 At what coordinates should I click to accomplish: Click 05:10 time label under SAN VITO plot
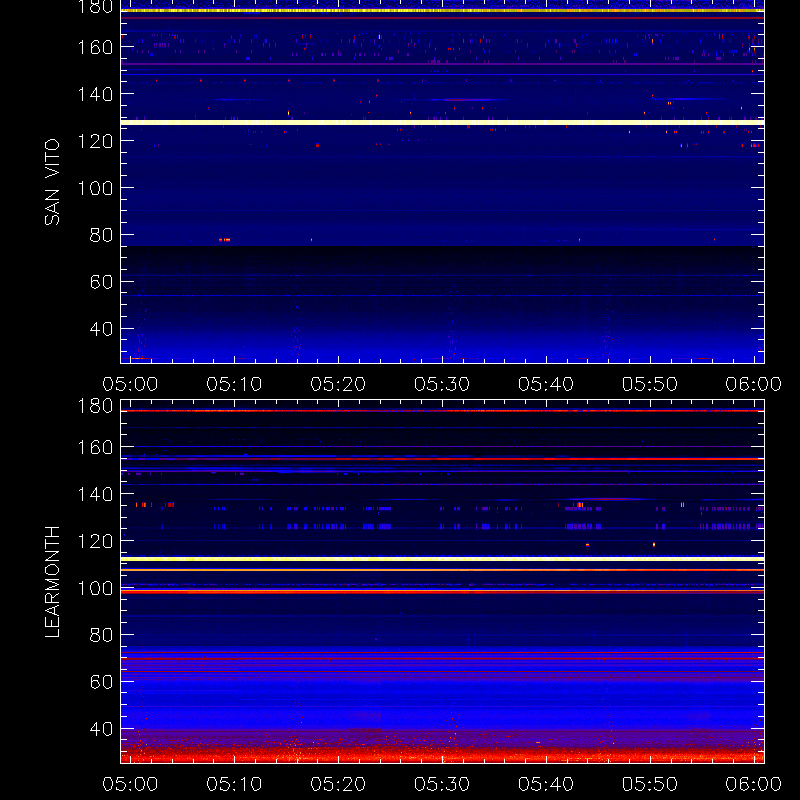[234, 384]
